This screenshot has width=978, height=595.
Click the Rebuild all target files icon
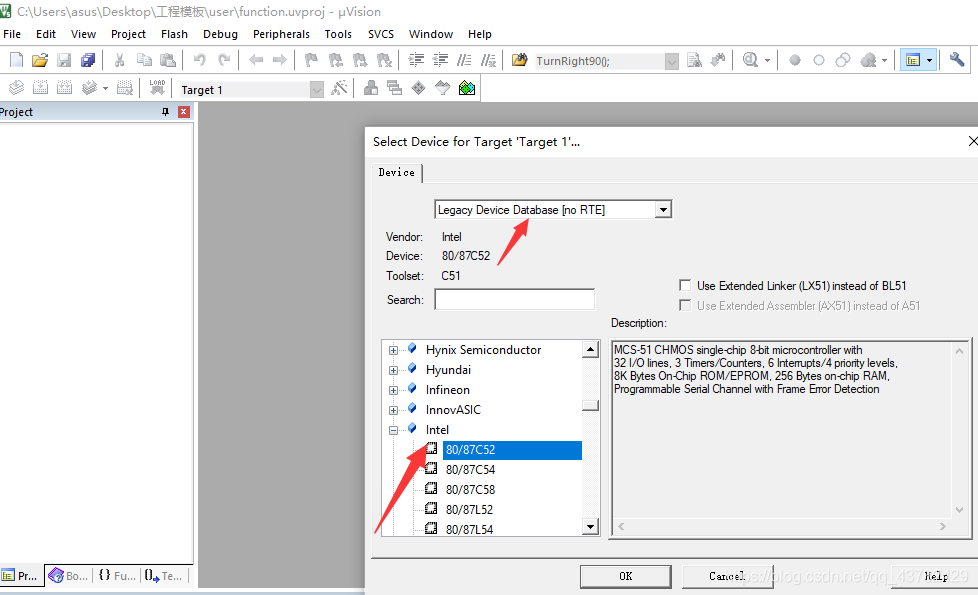tap(64, 88)
